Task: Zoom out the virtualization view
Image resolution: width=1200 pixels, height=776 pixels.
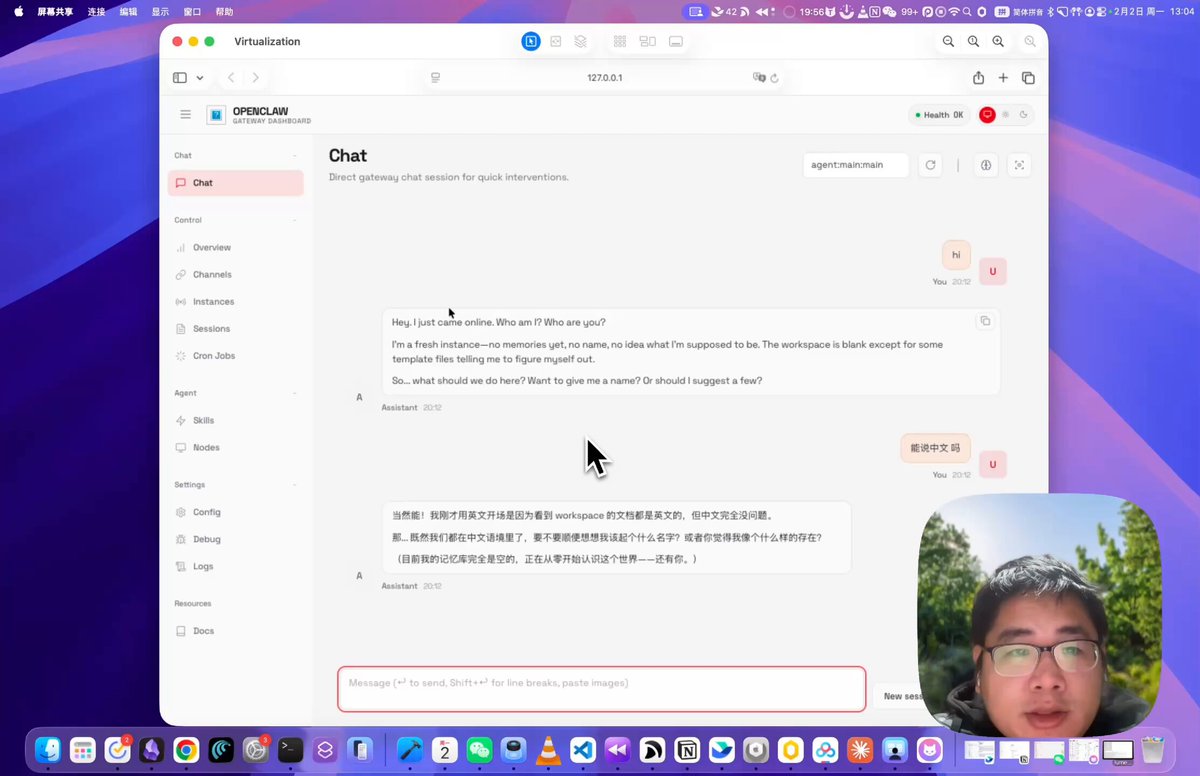Action: [948, 41]
